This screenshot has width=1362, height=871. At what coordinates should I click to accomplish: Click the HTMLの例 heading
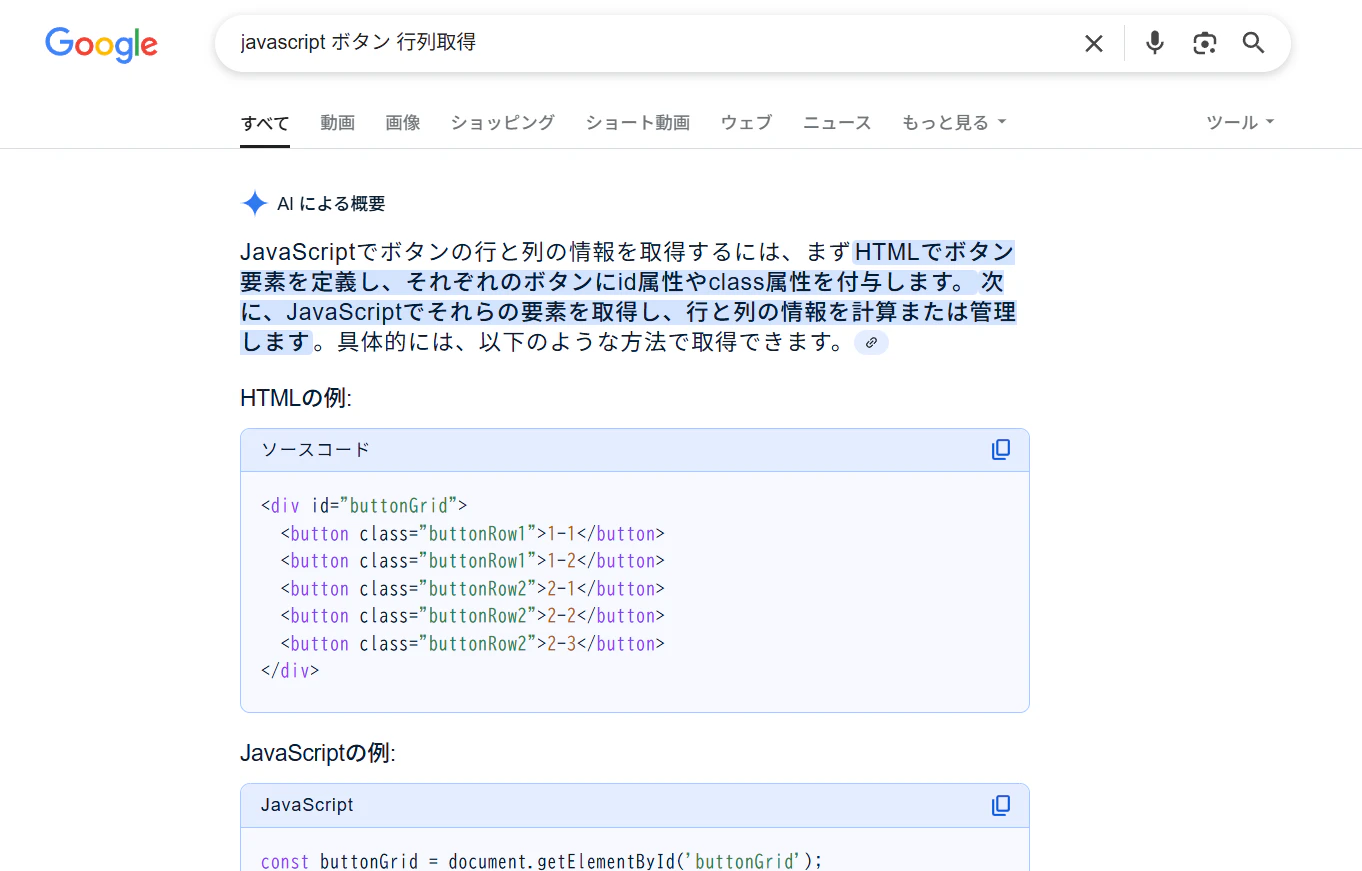coord(296,398)
